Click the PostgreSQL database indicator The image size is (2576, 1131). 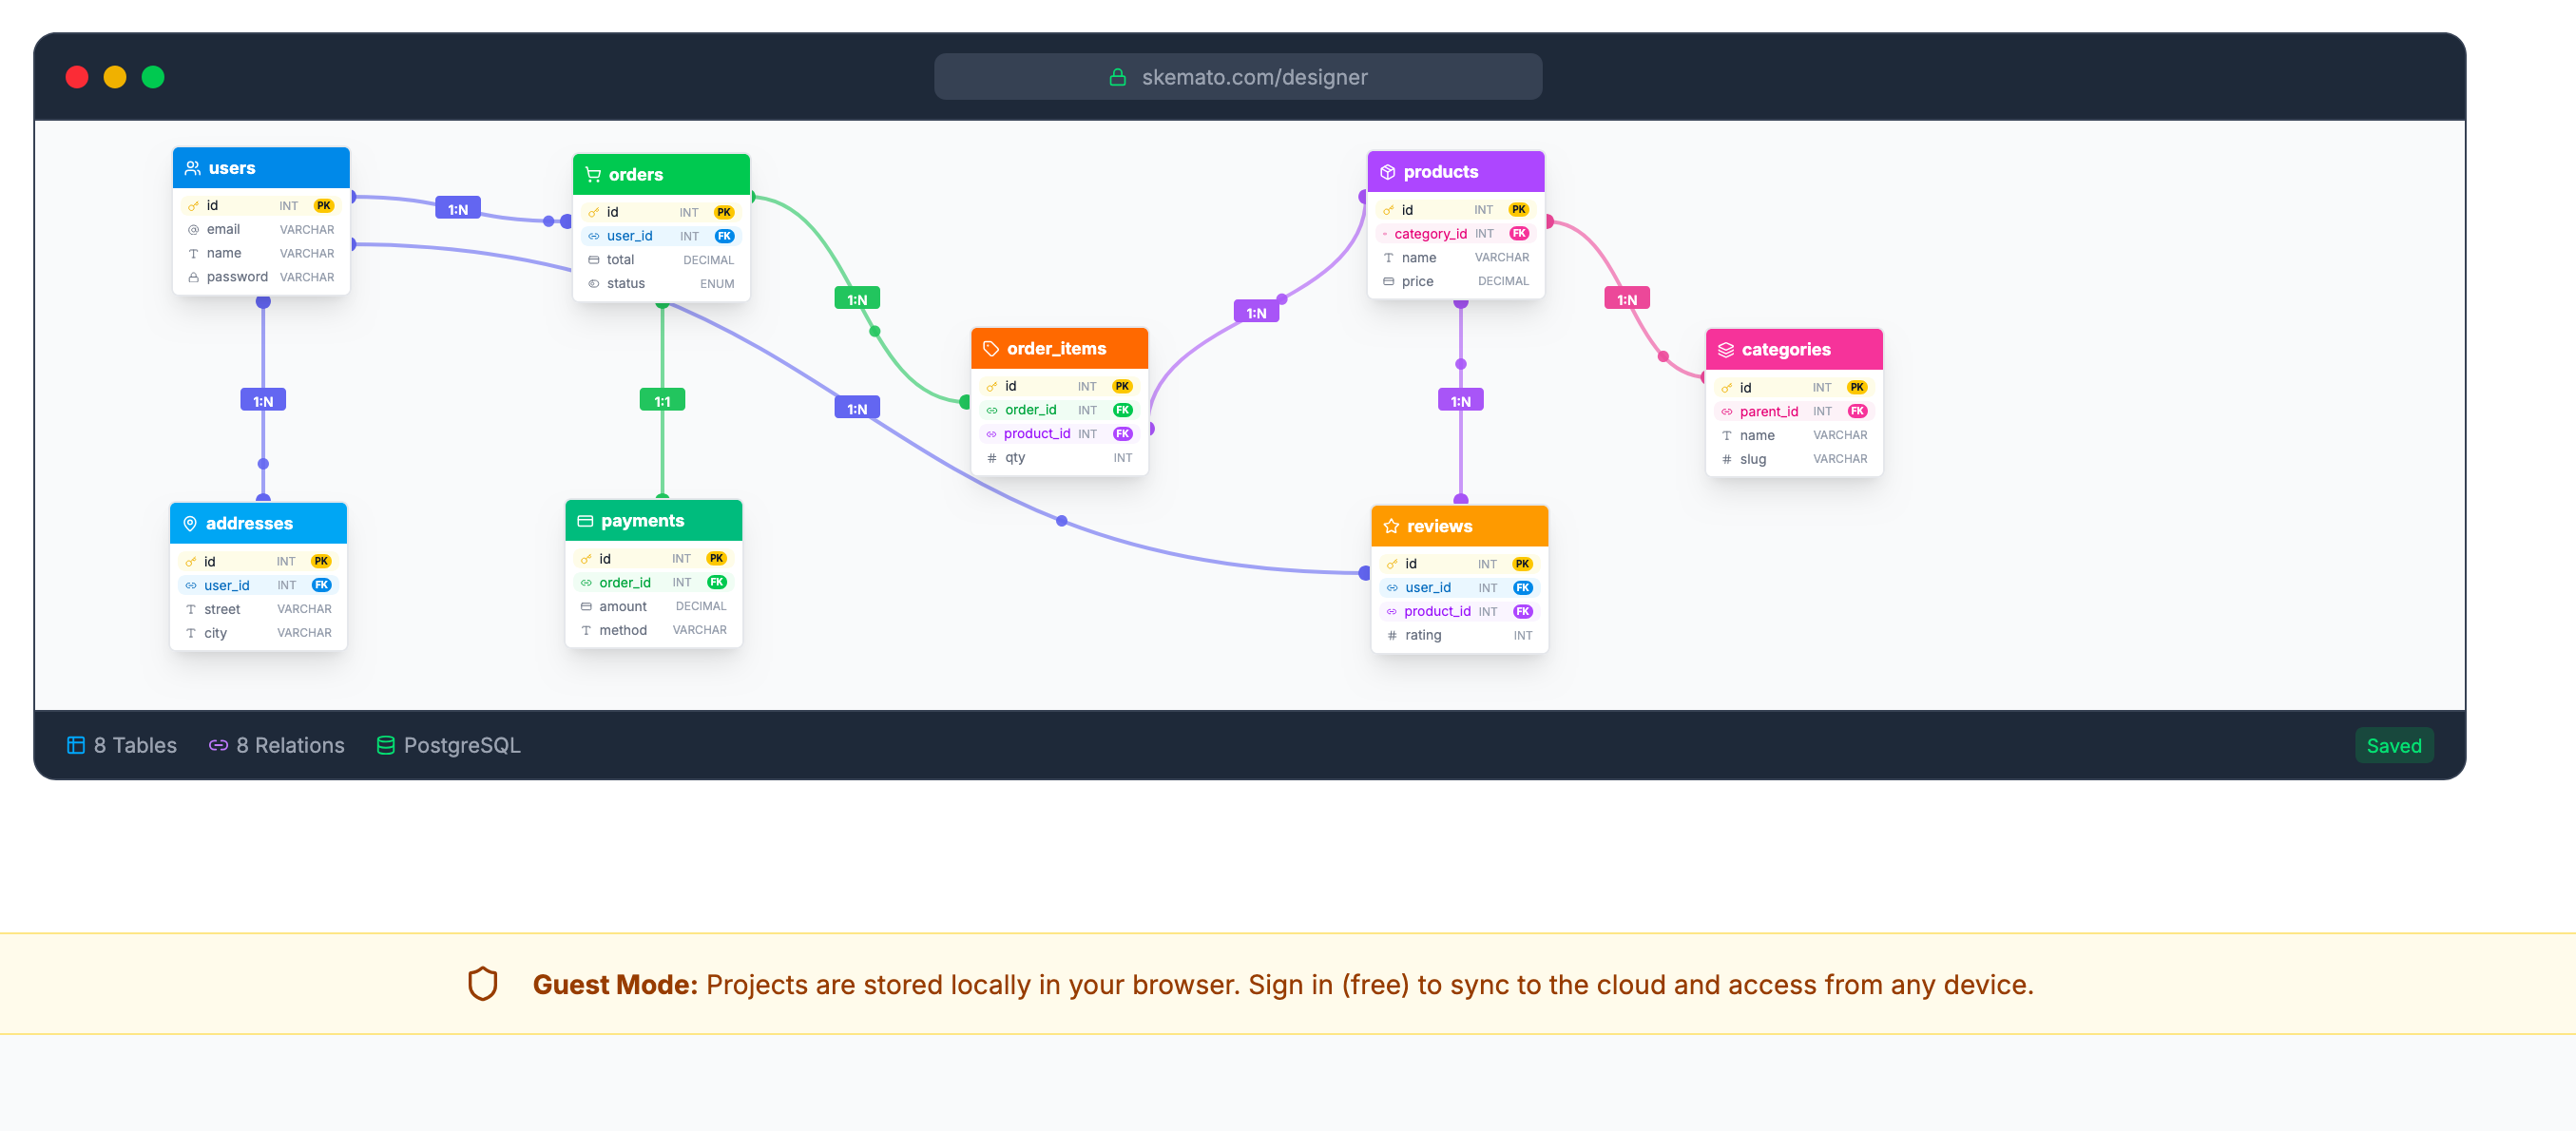tap(448, 745)
